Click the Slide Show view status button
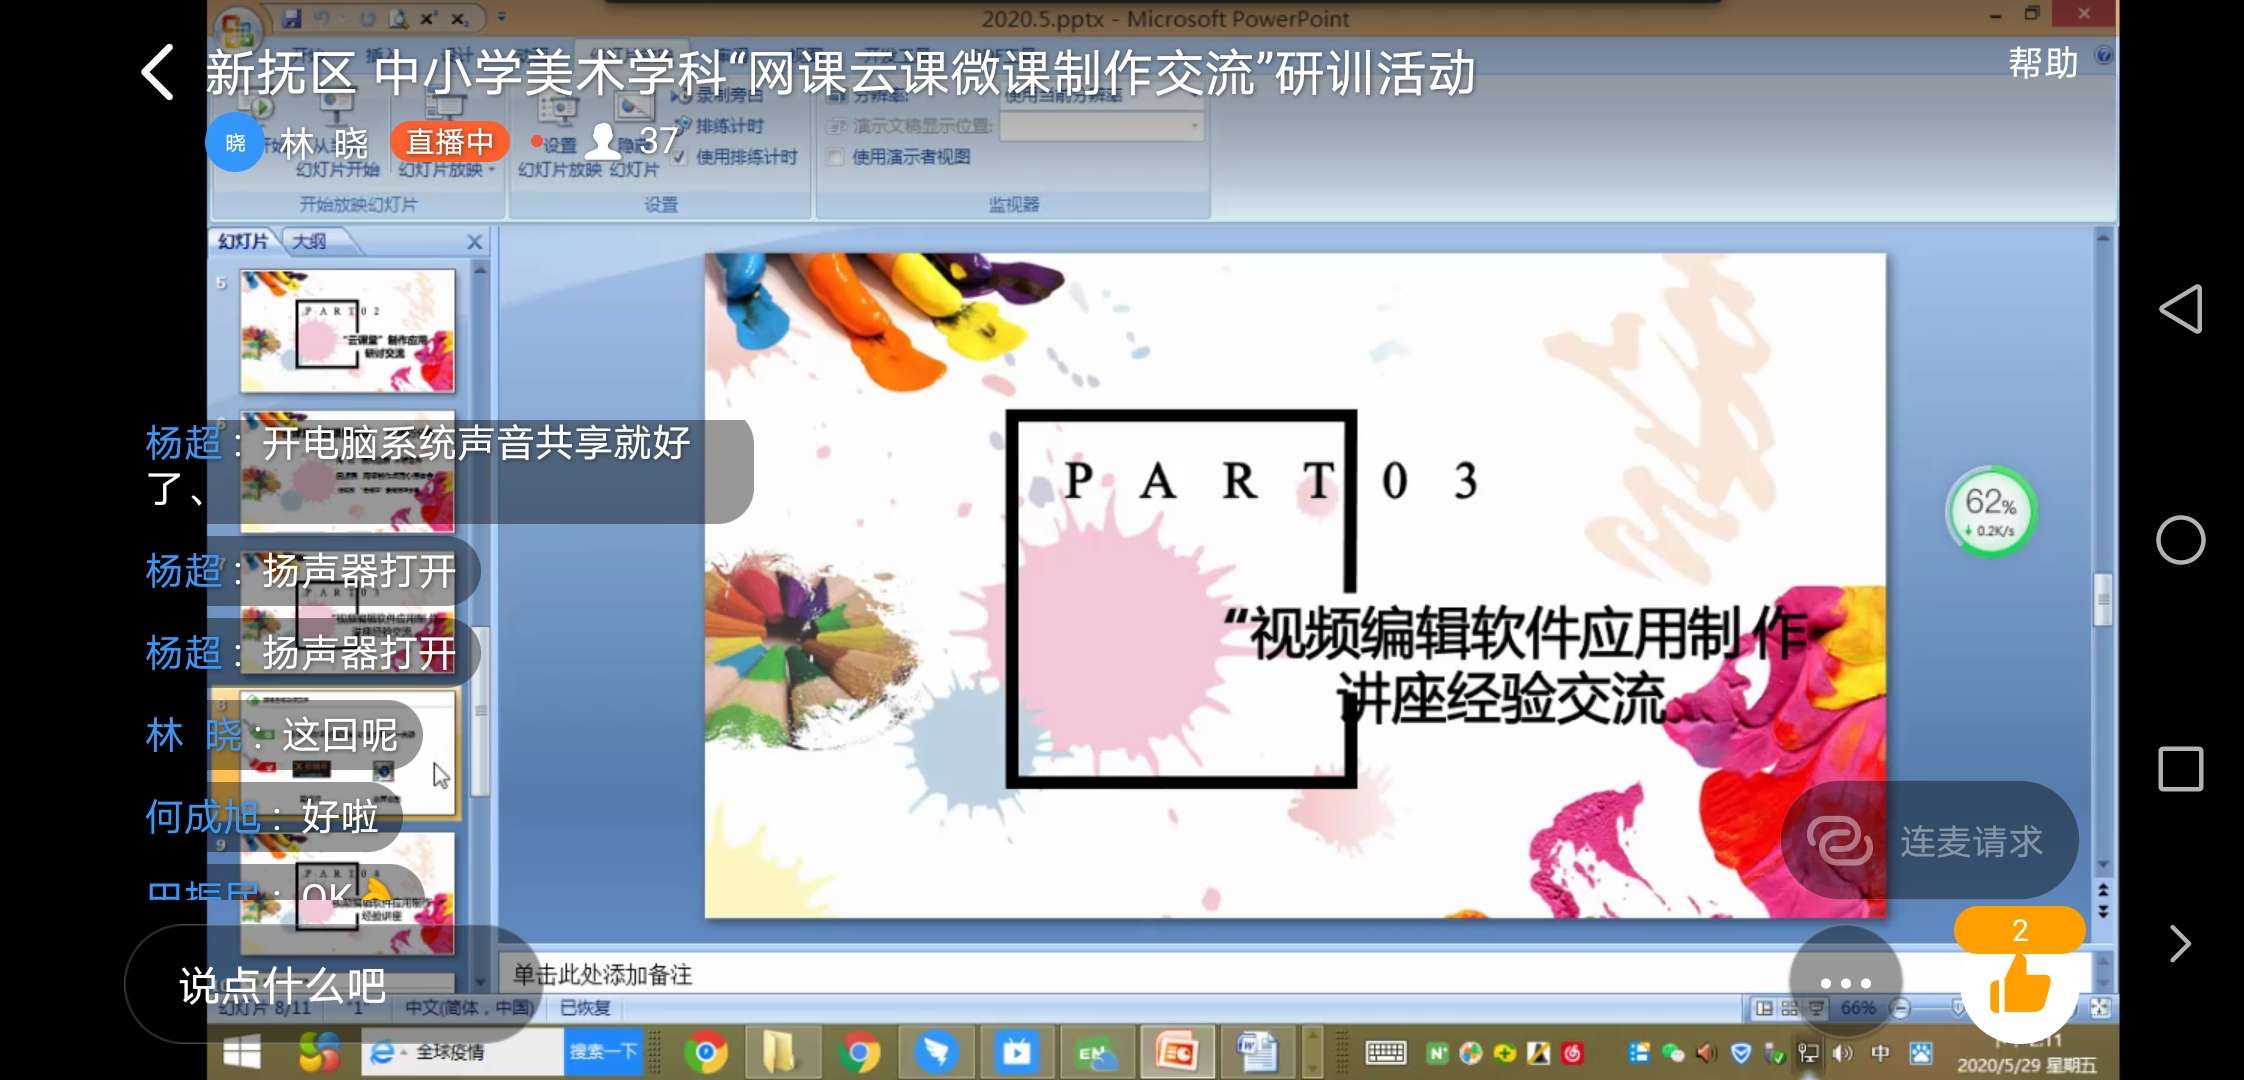 tap(1815, 1008)
